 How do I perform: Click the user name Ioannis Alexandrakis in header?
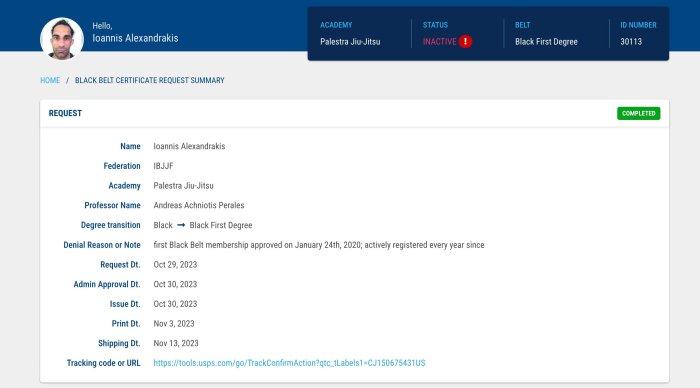pos(135,38)
